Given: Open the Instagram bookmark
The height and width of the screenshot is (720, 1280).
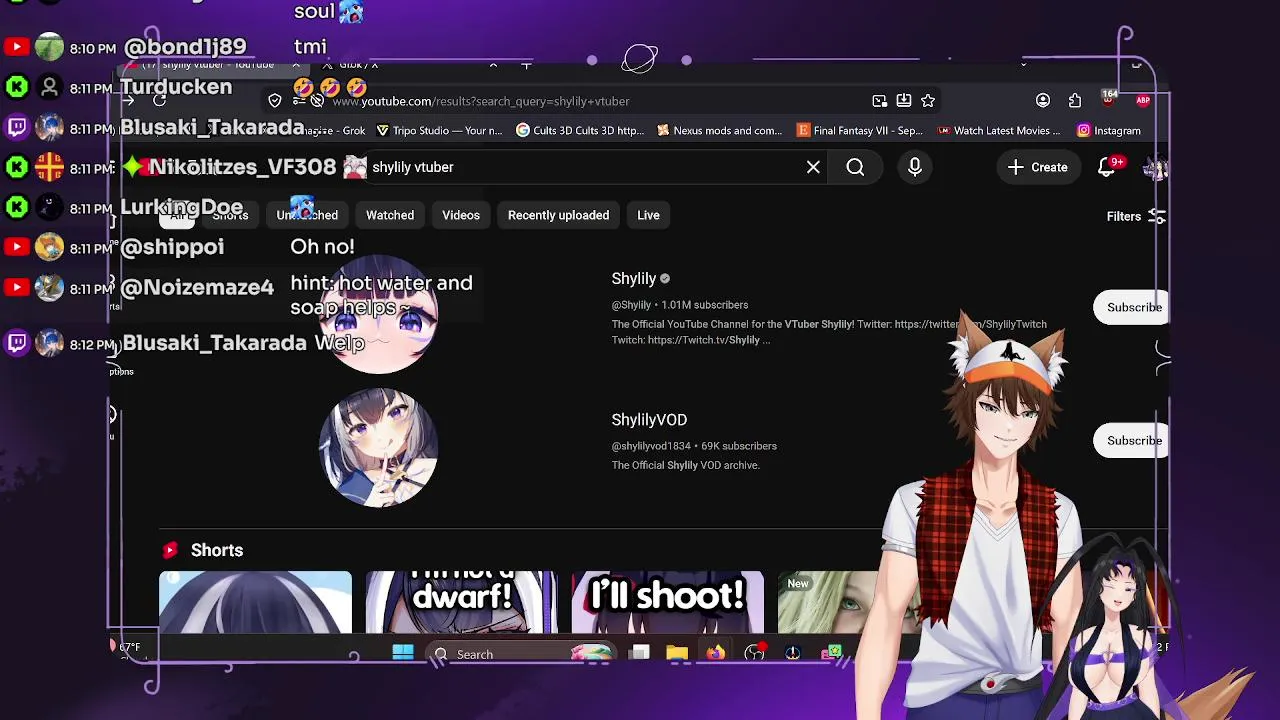Looking at the screenshot, I should (x=1109, y=130).
